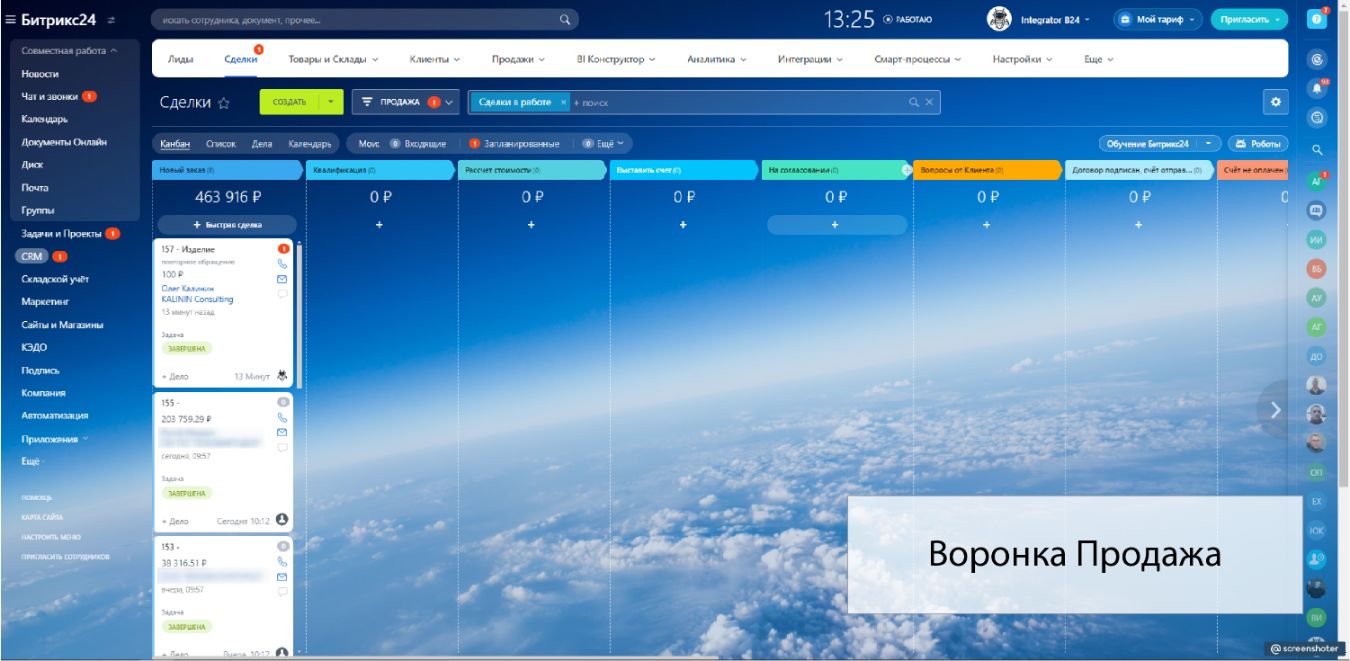Click Быстрая сделка button
The image size is (1350, 661).
[227, 225]
